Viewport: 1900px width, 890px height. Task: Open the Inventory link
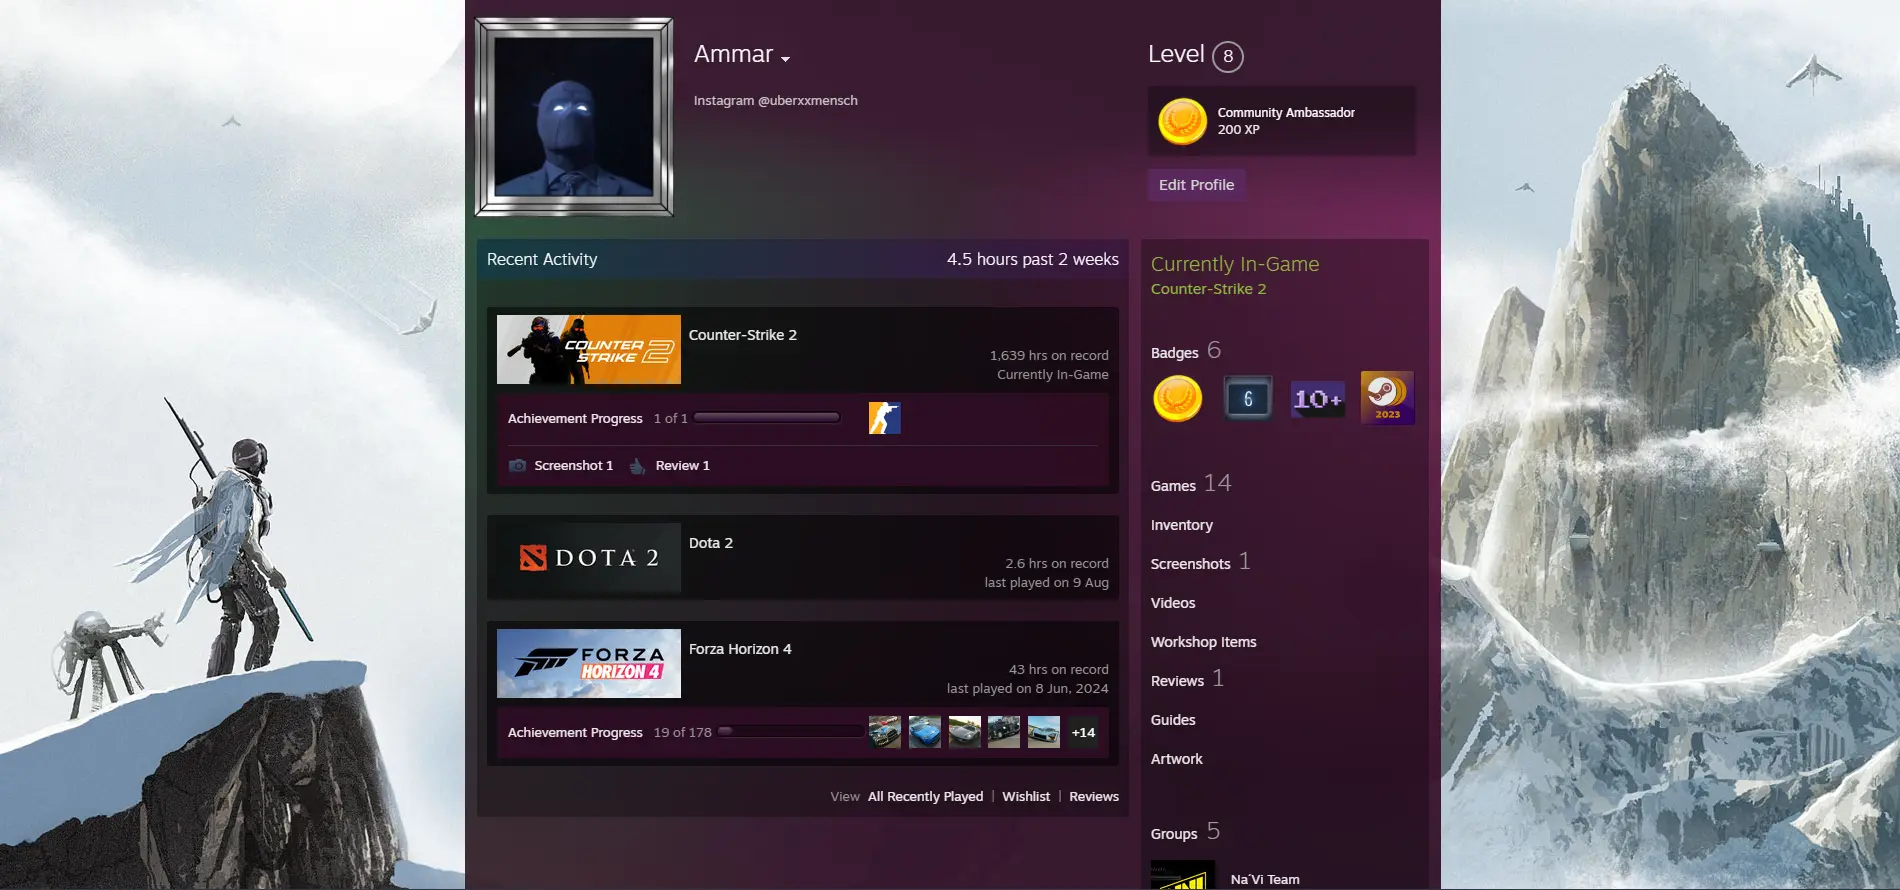click(1182, 525)
